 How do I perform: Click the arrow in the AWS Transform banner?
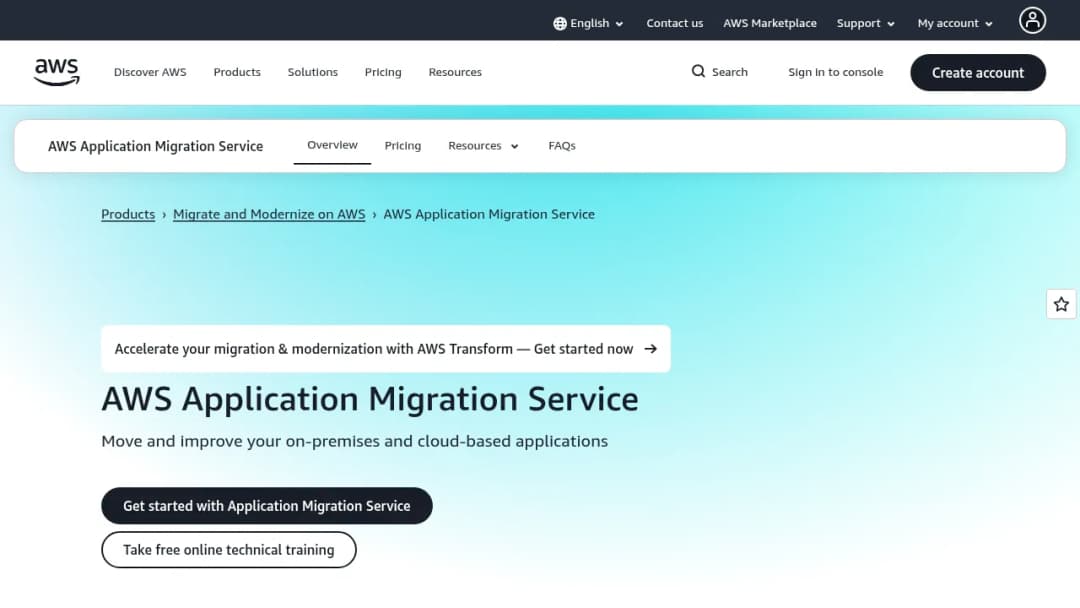[x=650, y=349]
